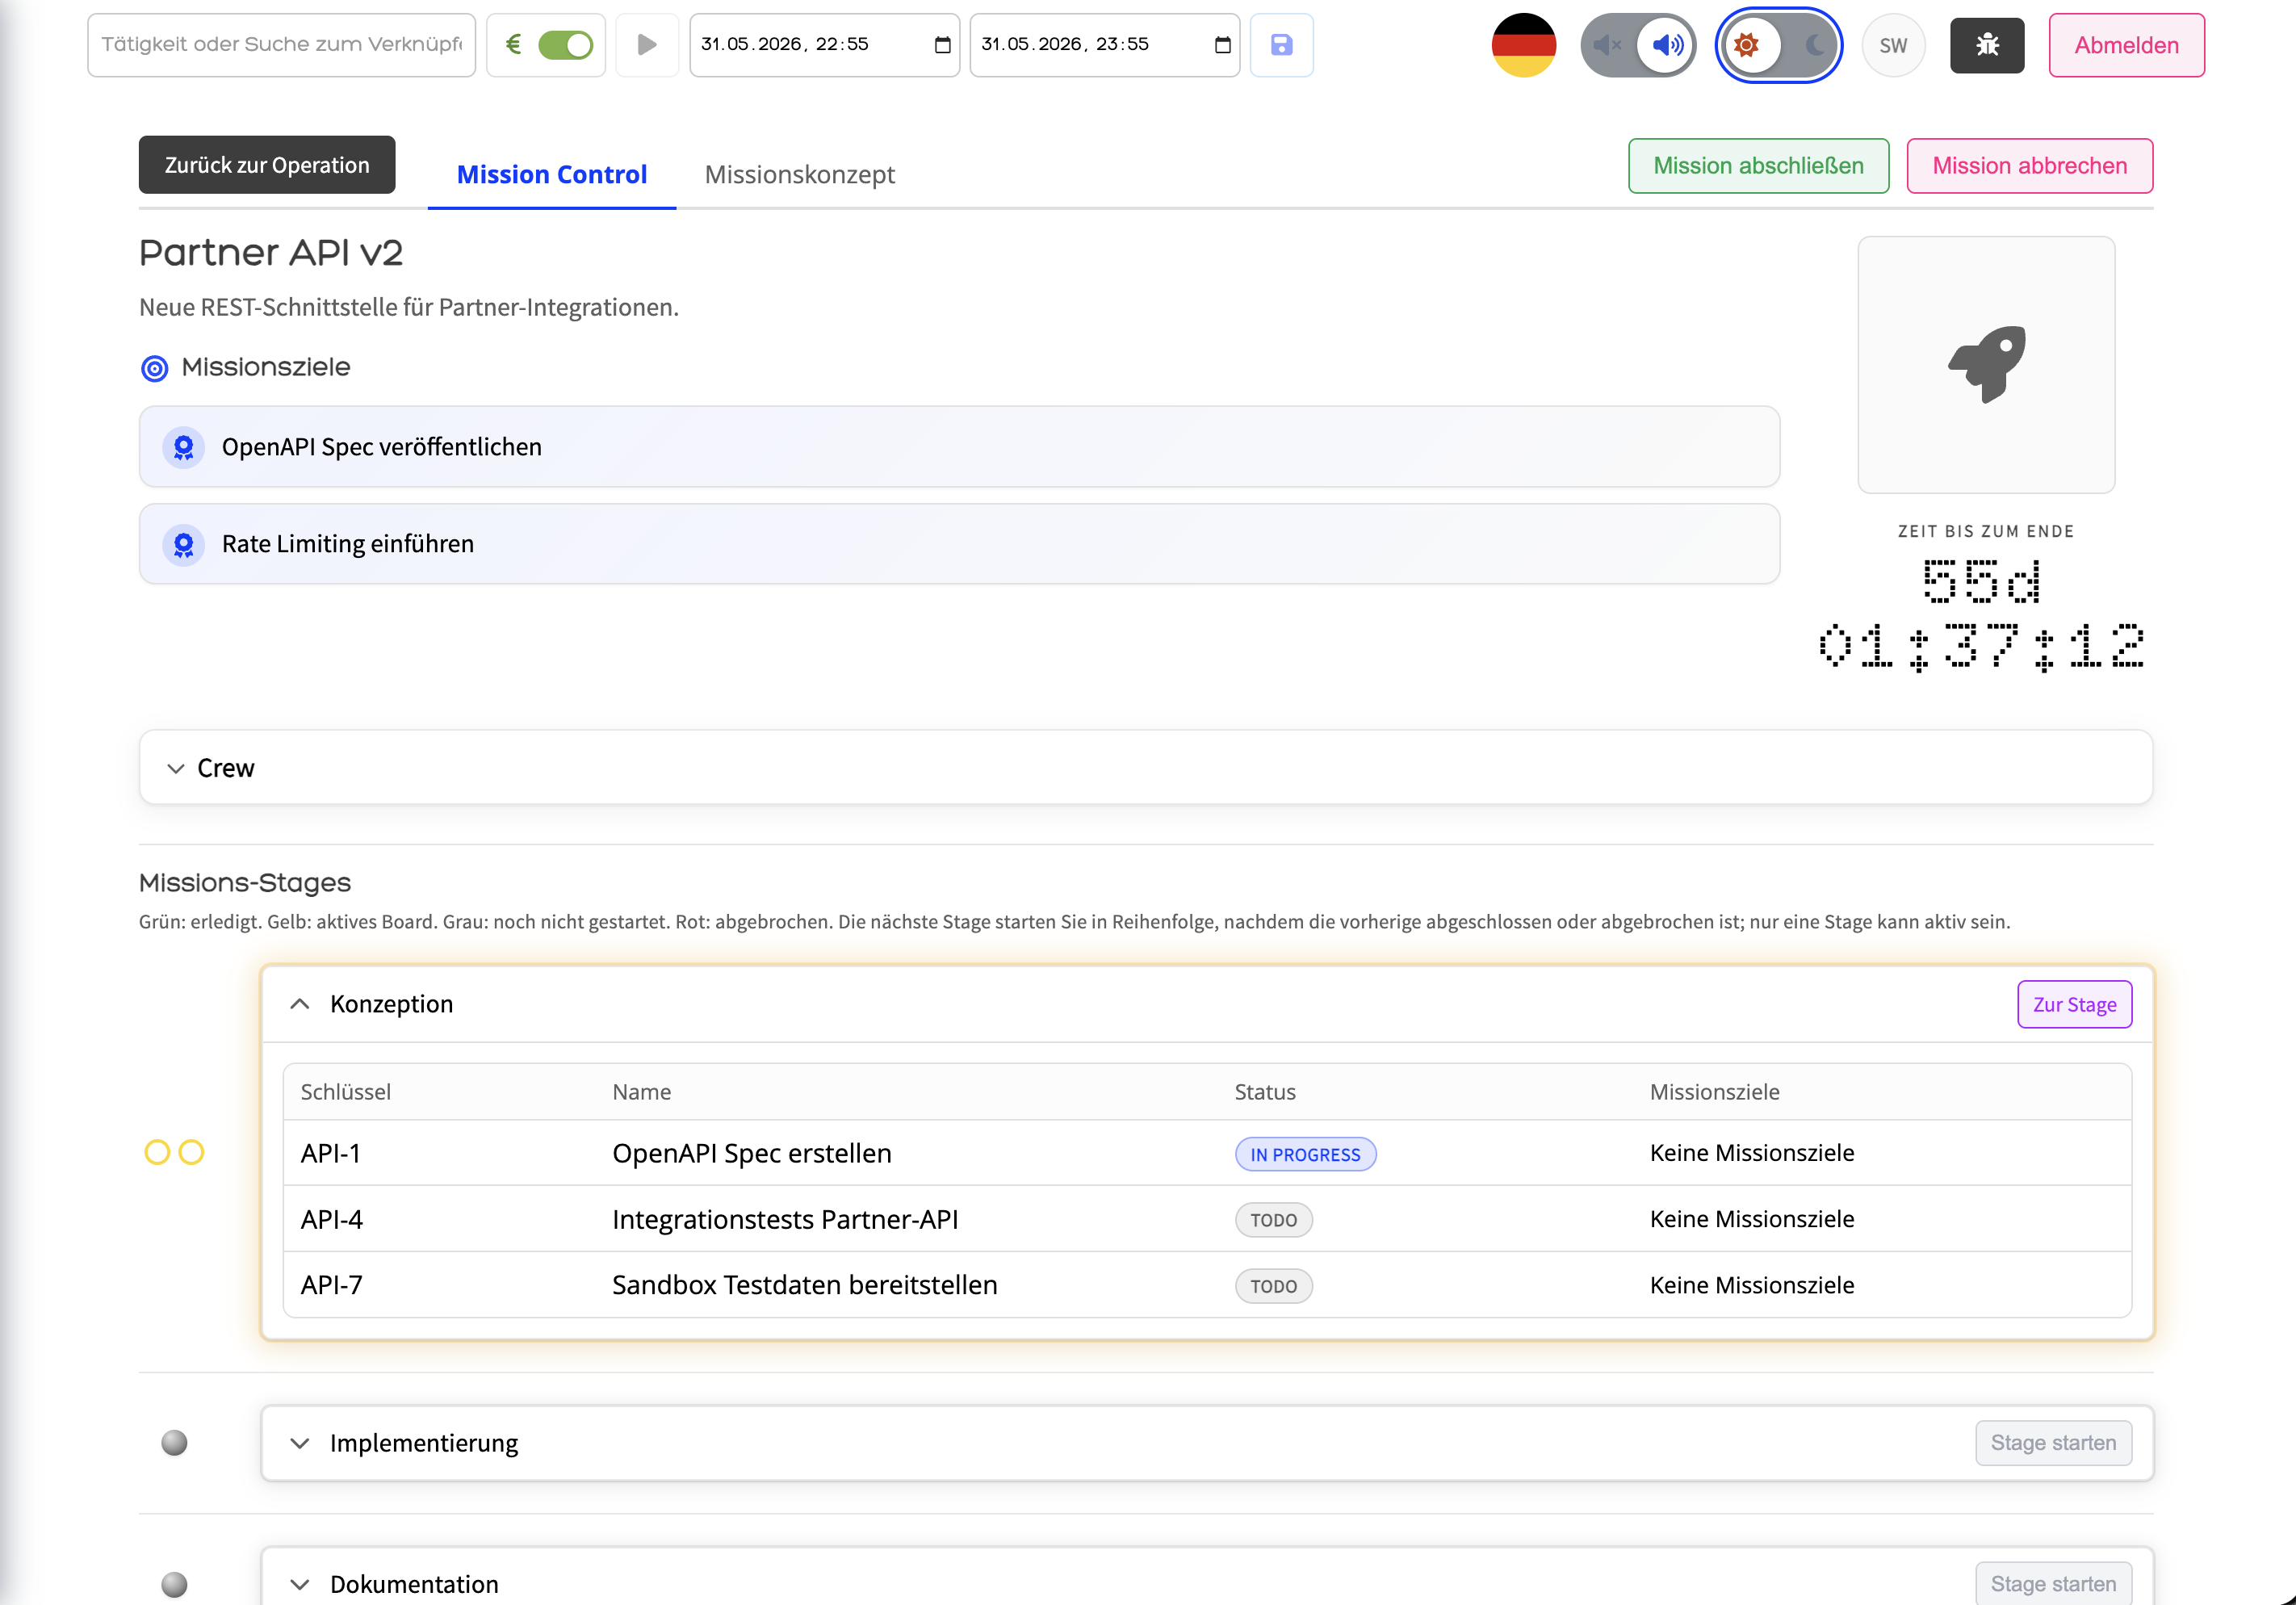The width and height of the screenshot is (2296, 1605).
Task: Click the Missionsziele target icon
Action: point(154,369)
